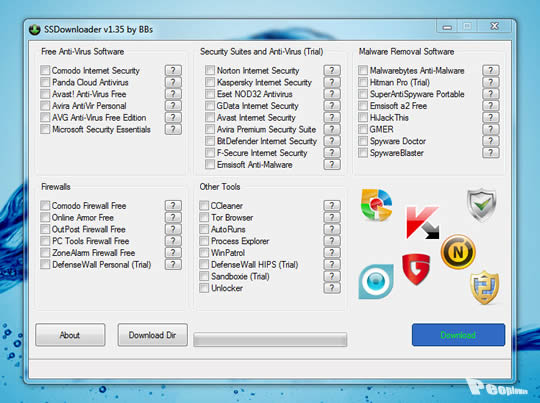The width and height of the screenshot is (540, 403).
Task: Open help for Comodo Internet Security
Action: tap(173, 70)
